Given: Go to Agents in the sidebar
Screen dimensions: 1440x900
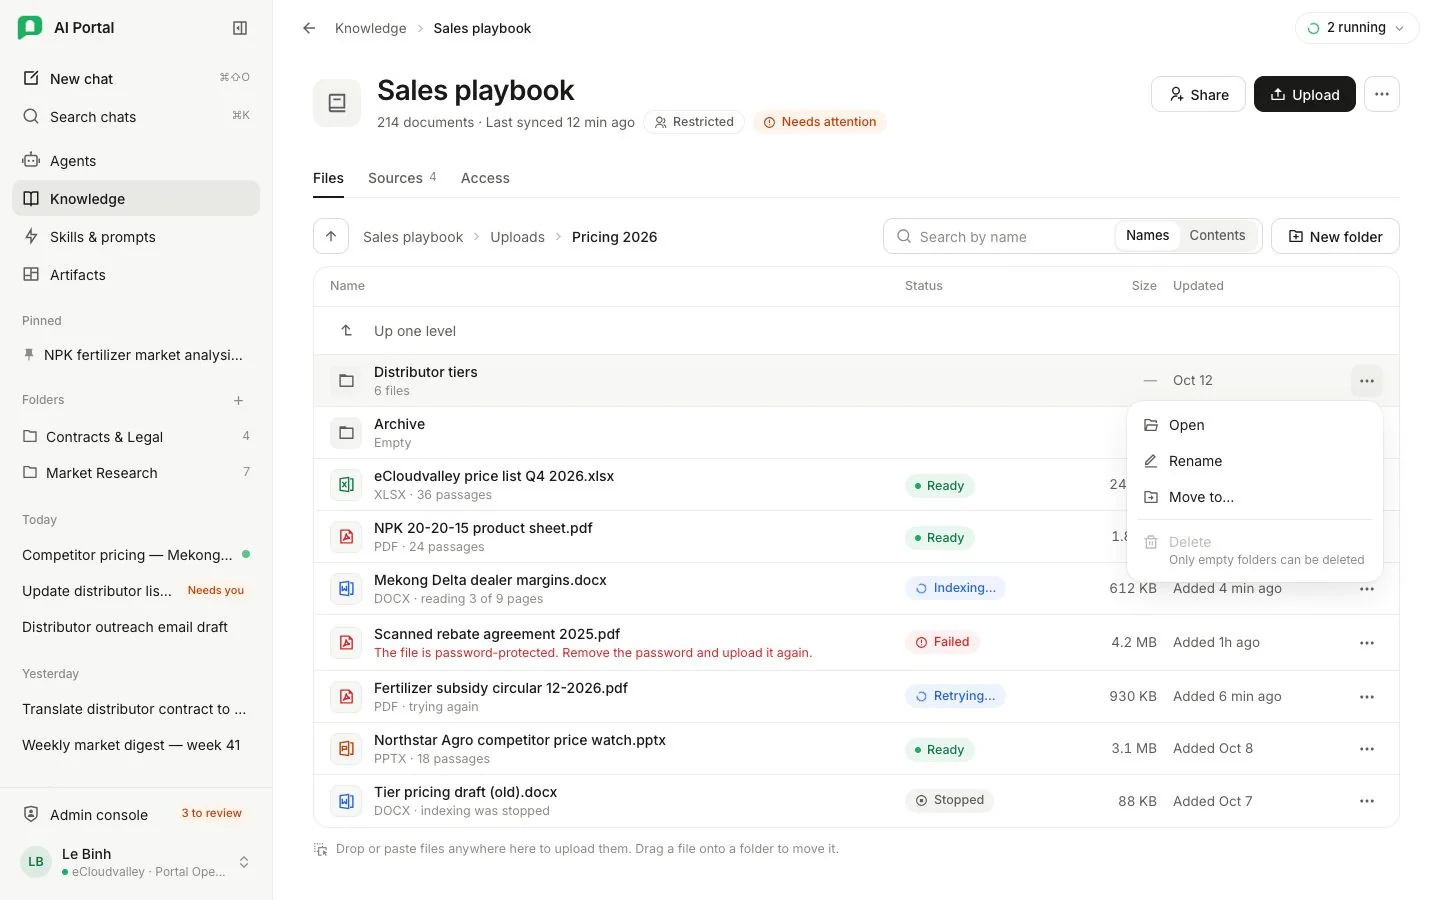Looking at the screenshot, I should click(136, 161).
